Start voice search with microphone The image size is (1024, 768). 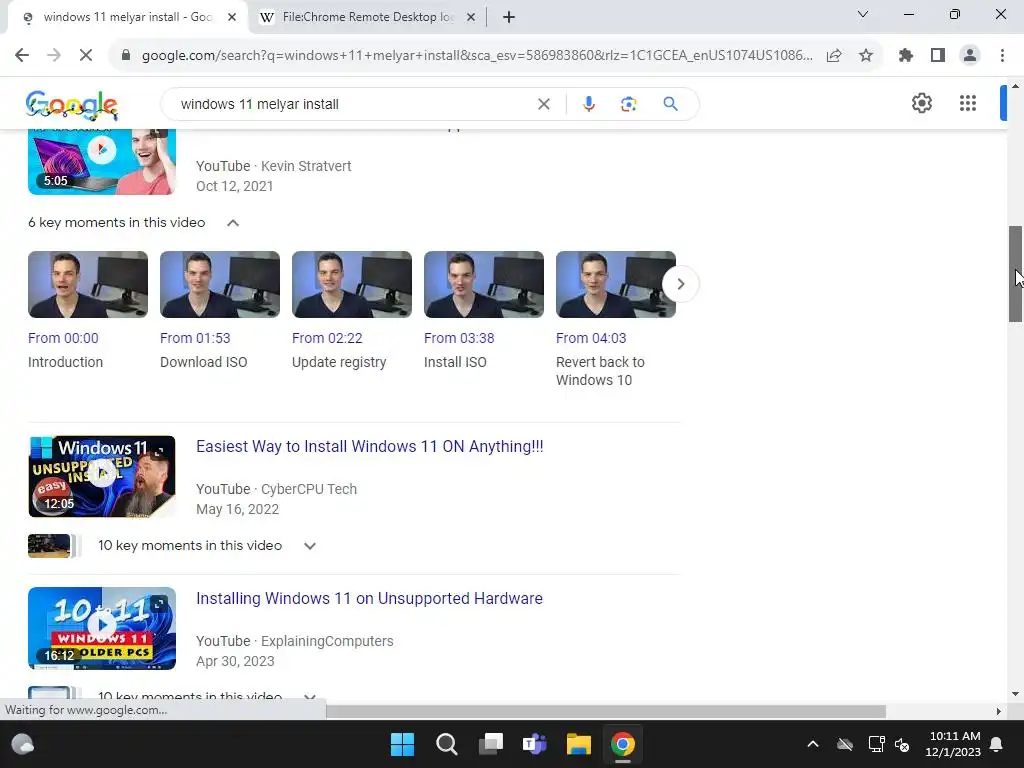pyautogui.click(x=588, y=104)
